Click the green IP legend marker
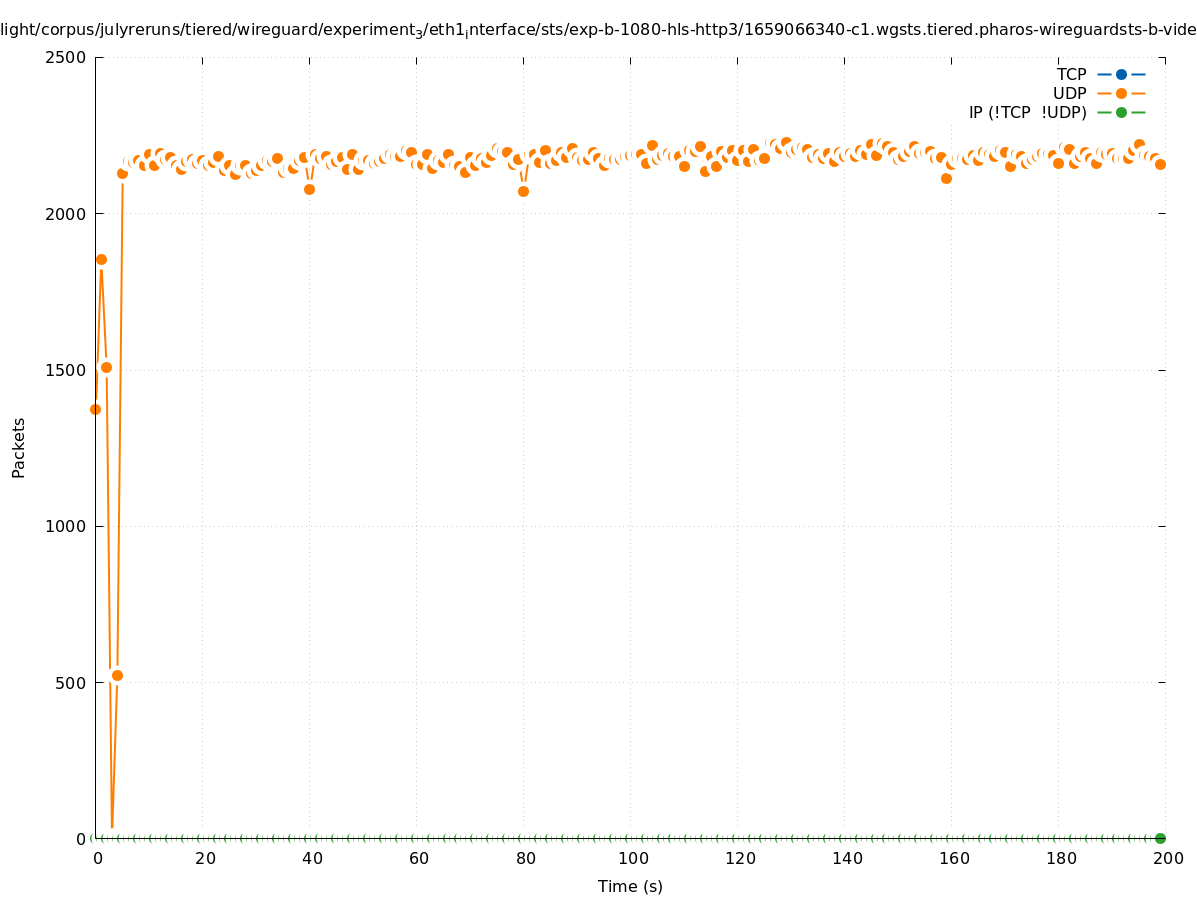The image size is (1197, 900). tap(1121, 112)
